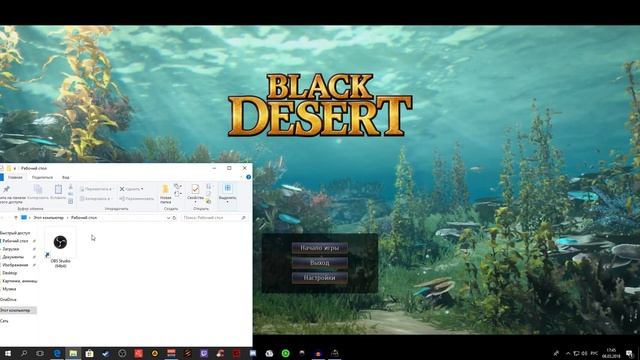Switch to the Поделиться ribbon tab

coord(42,178)
